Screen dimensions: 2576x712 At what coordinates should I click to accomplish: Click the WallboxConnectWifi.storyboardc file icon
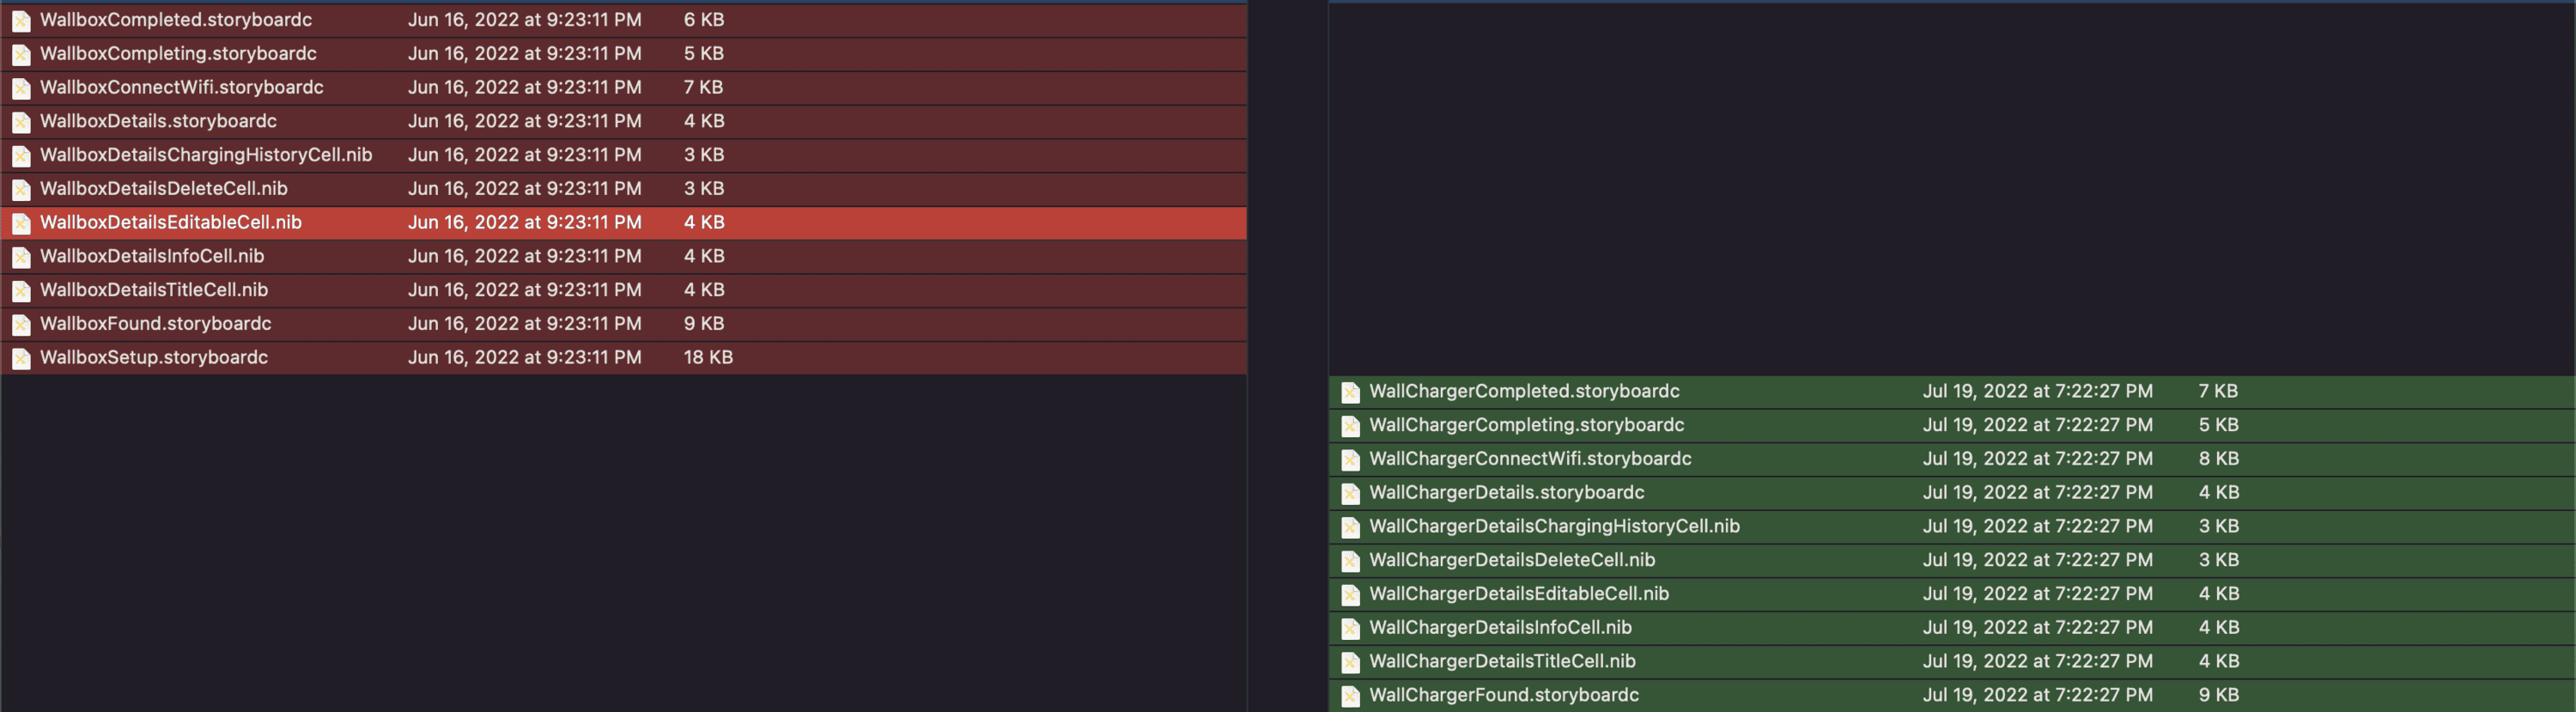coord(21,88)
